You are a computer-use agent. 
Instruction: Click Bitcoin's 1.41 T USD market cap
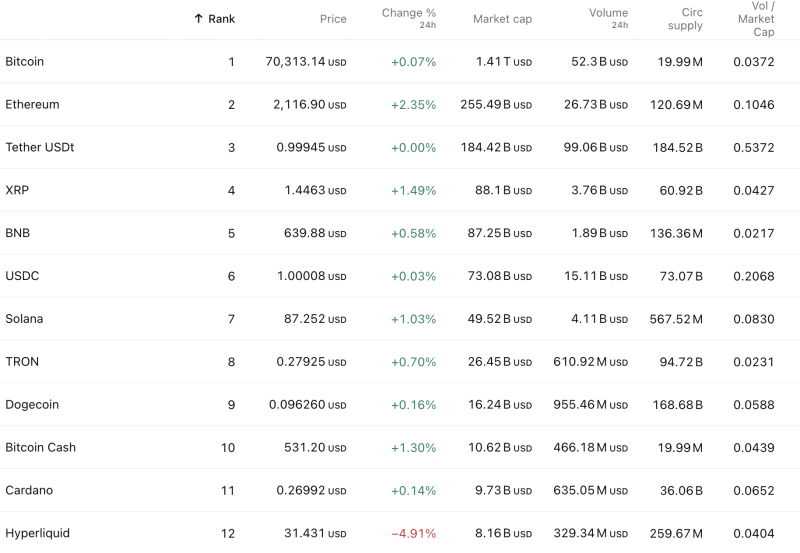coord(504,62)
